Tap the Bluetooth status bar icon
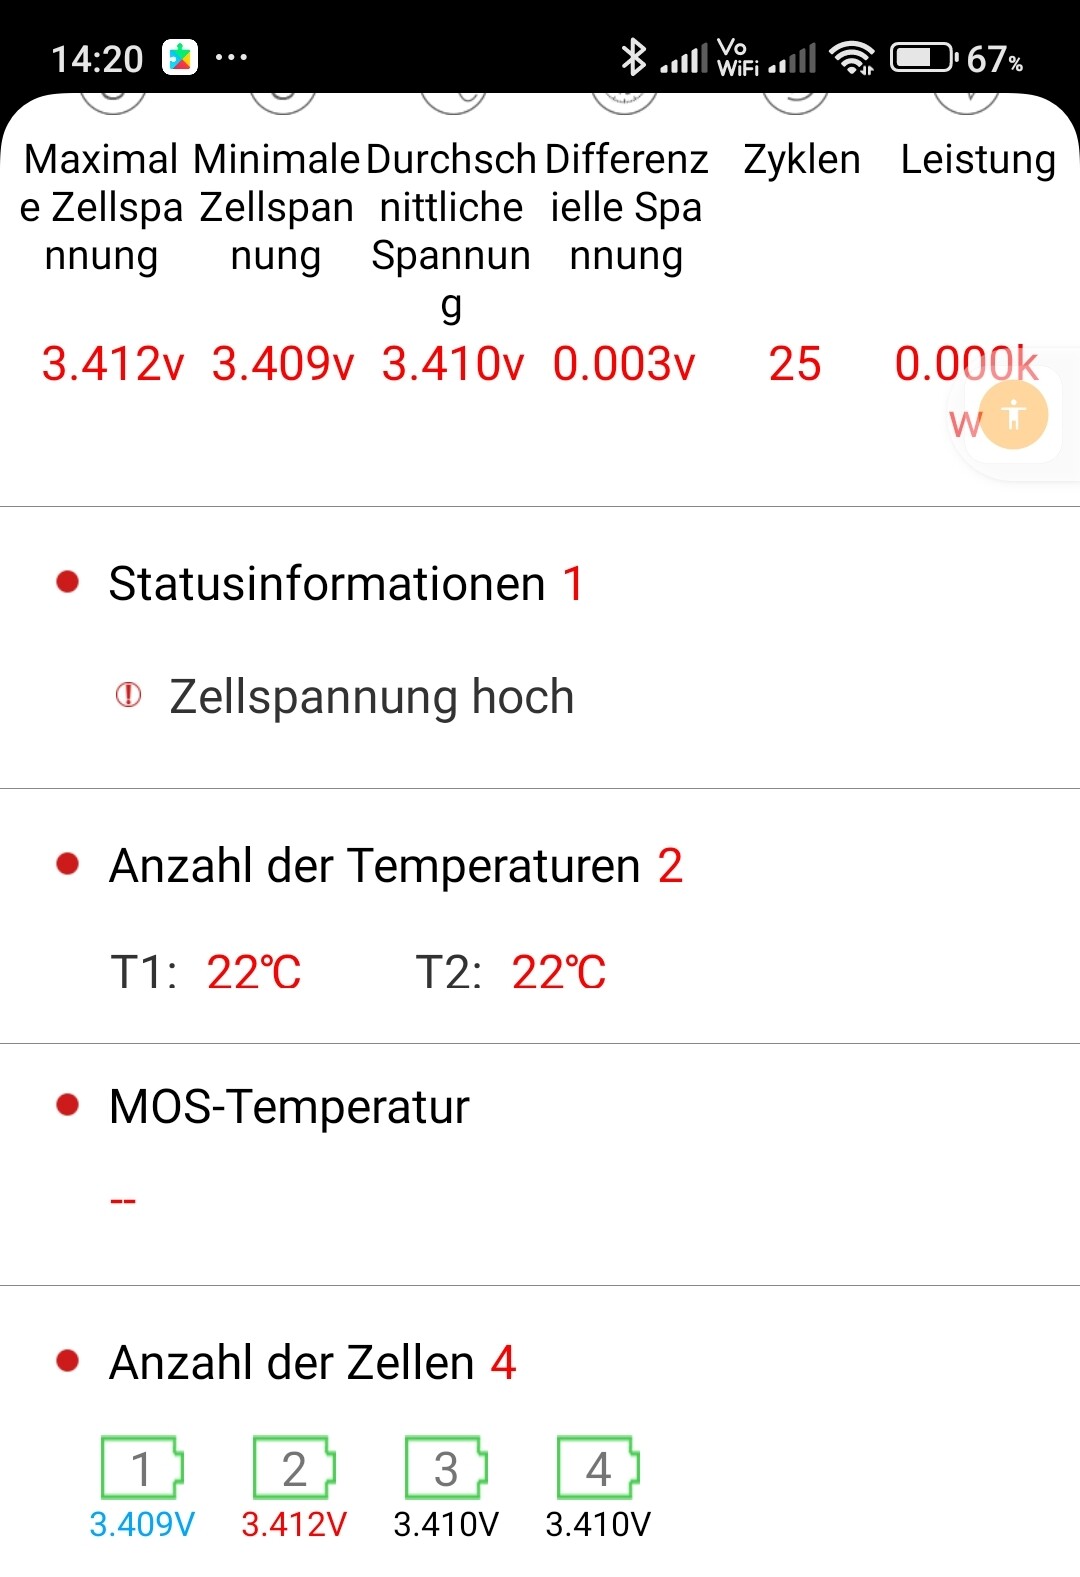 click(x=633, y=57)
